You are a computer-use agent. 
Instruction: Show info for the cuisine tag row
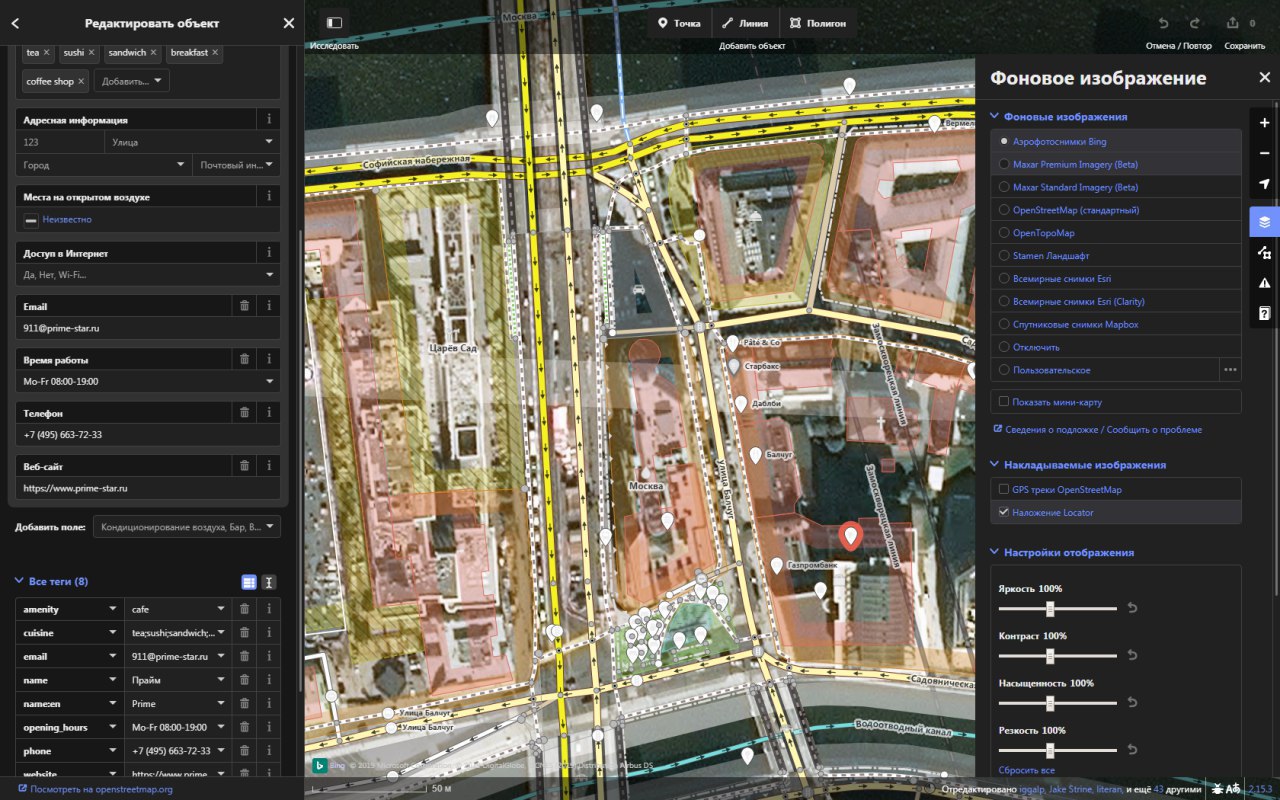pyautogui.click(x=269, y=632)
